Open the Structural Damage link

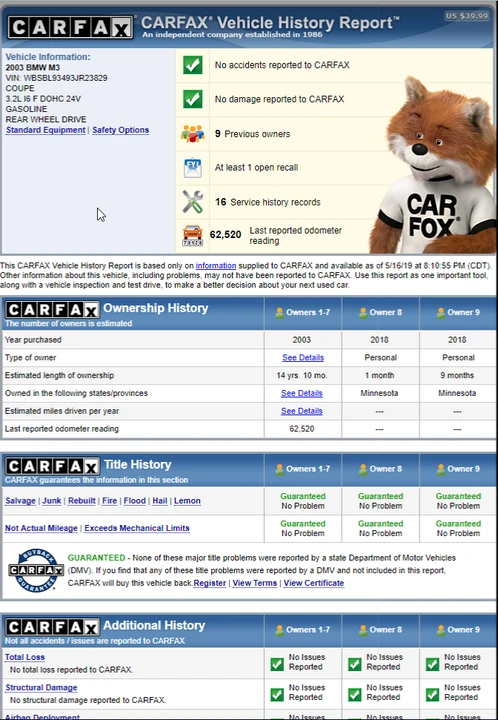click(41, 687)
